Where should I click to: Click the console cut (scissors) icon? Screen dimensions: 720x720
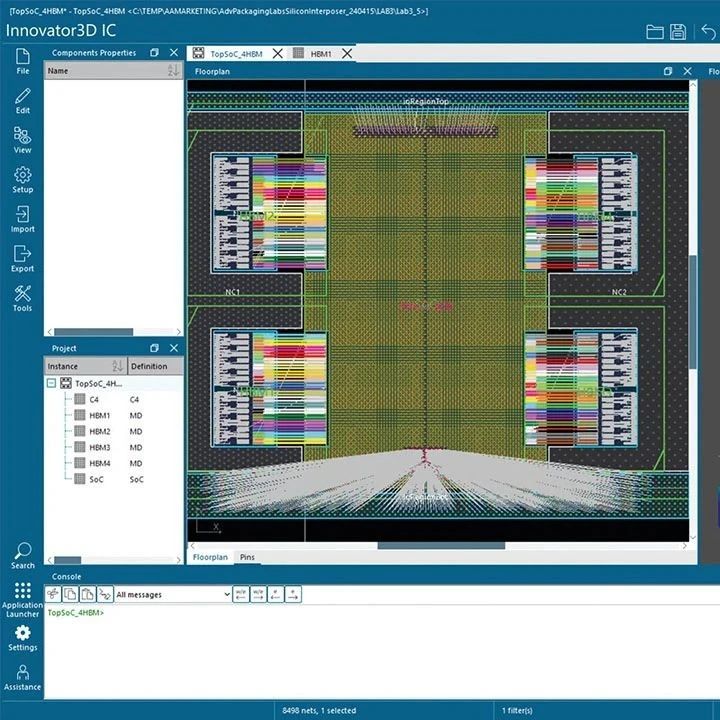click(x=53, y=594)
